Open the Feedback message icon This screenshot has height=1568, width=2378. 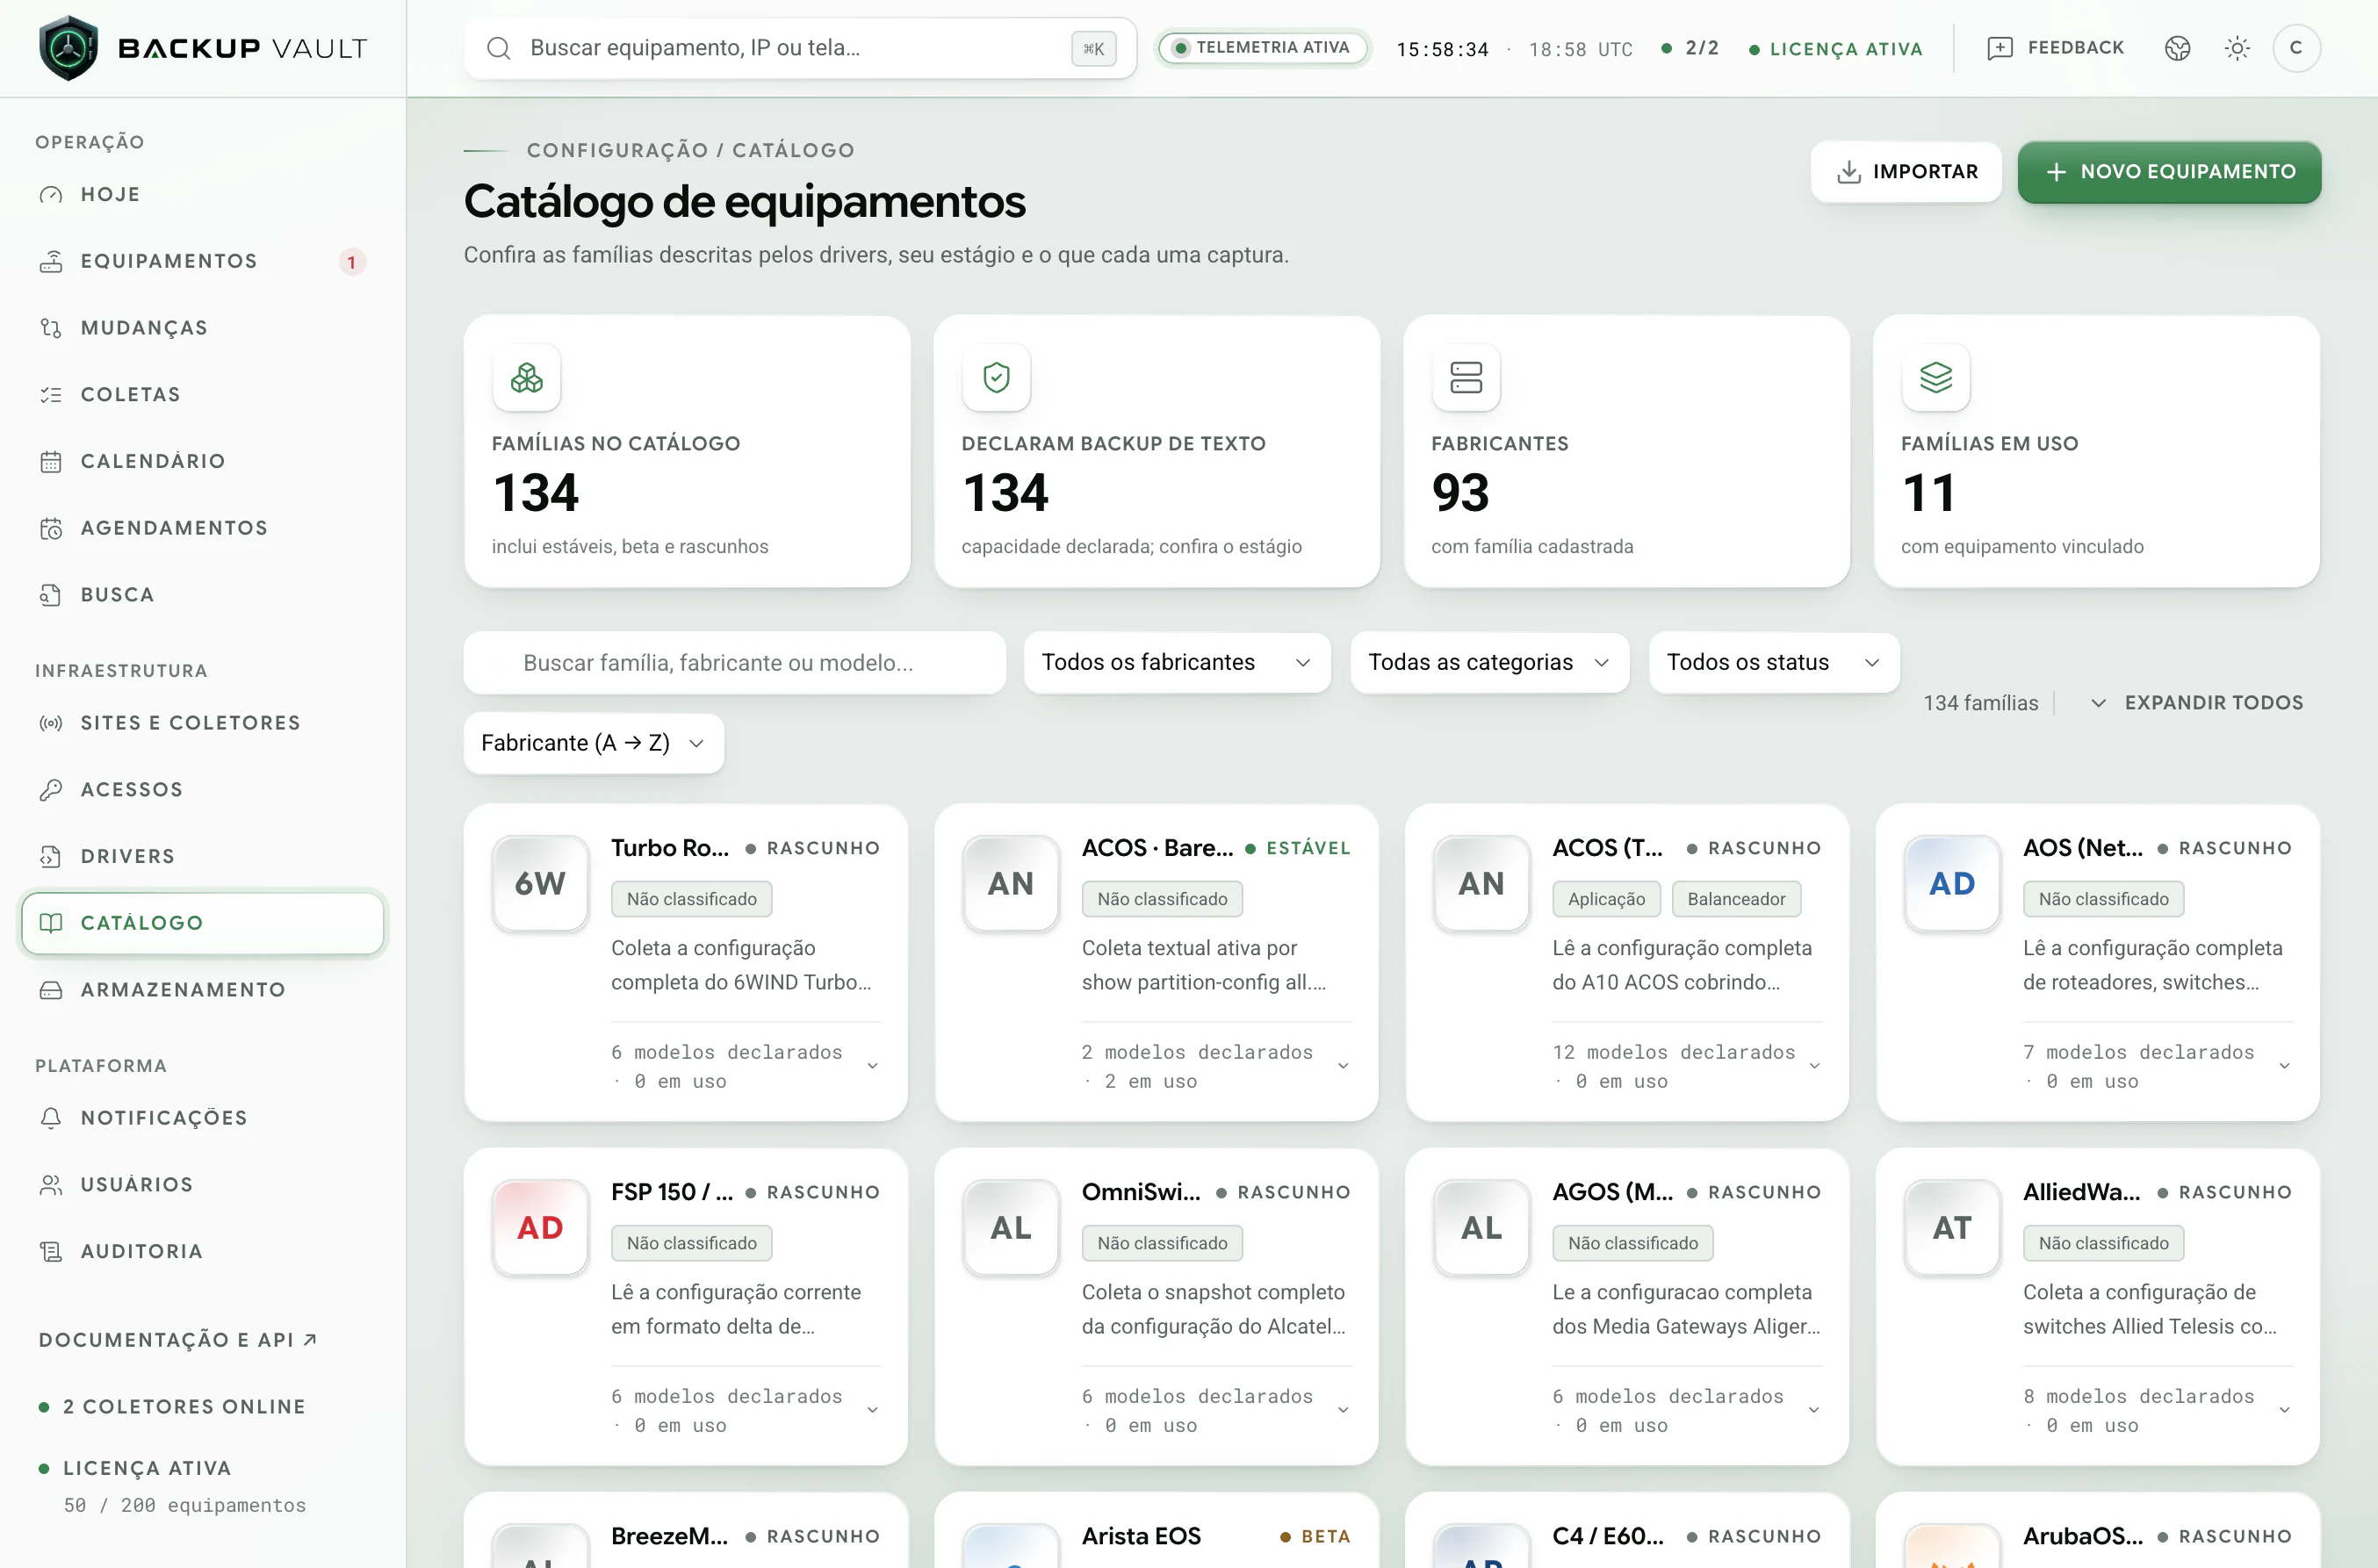click(1999, 48)
